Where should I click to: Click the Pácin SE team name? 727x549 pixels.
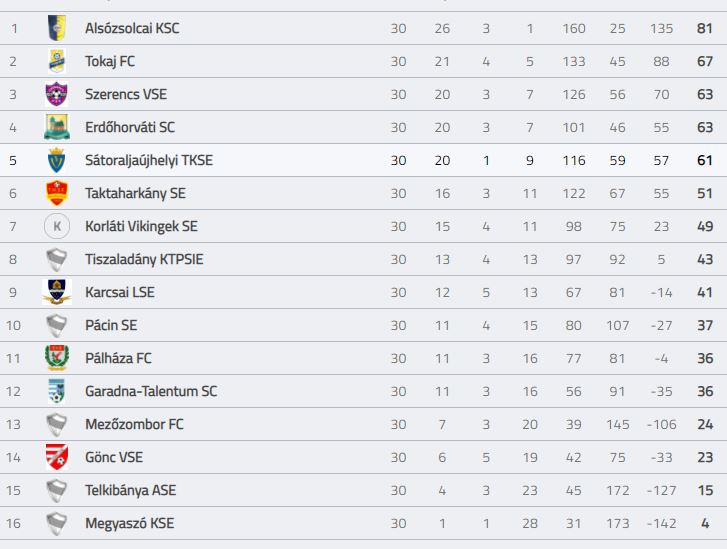click(x=111, y=325)
